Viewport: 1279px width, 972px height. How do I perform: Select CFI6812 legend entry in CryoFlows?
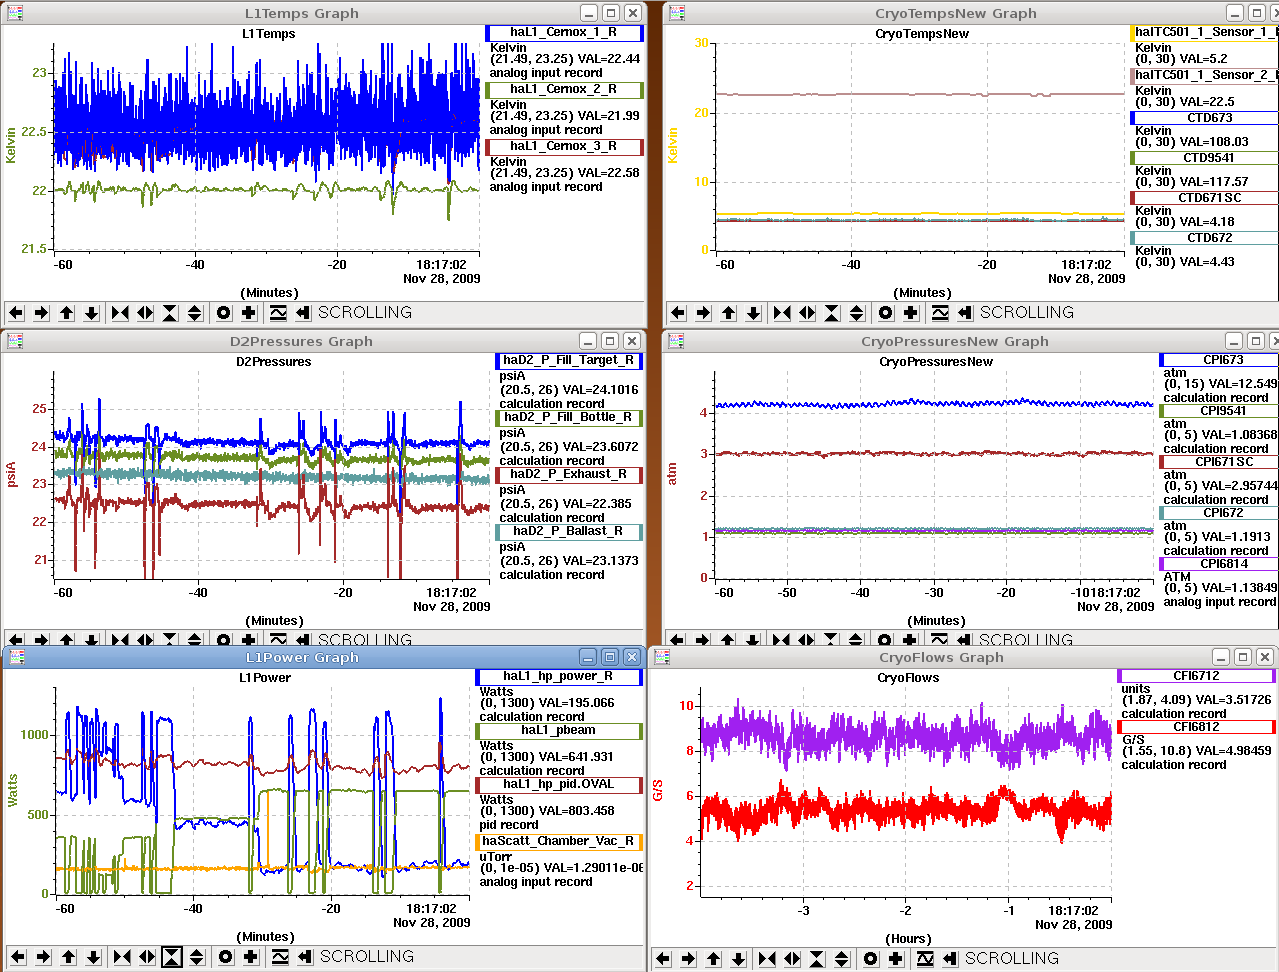pyautogui.click(x=1197, y=727)
